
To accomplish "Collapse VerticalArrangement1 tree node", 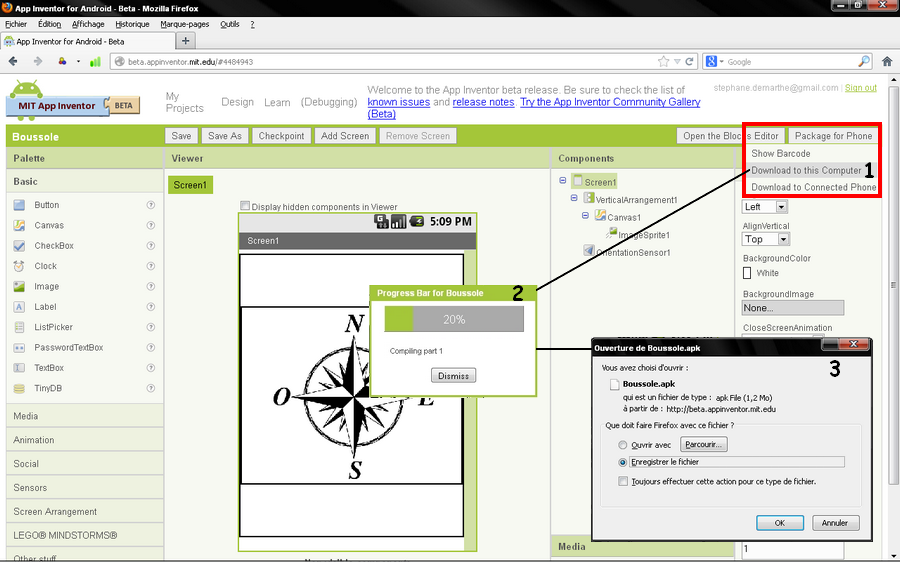I will (574, 198).
